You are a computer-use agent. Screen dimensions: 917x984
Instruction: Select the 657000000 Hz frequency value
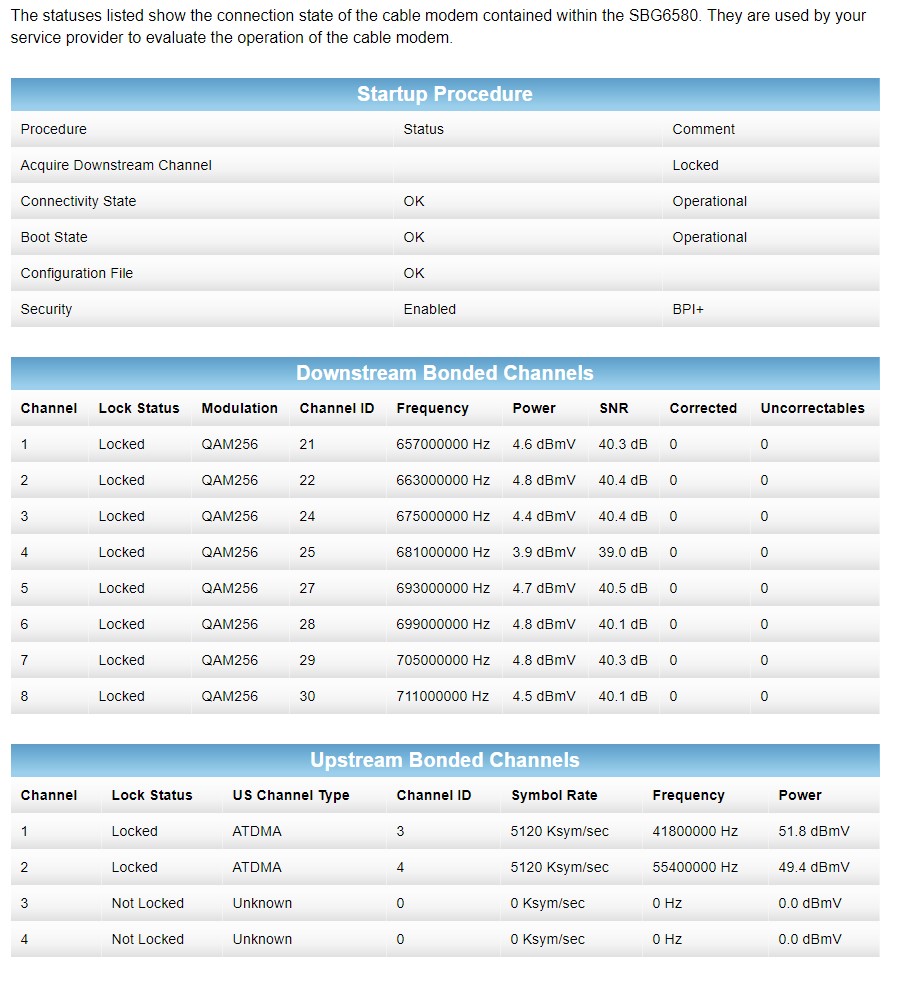tap(442, 444)
